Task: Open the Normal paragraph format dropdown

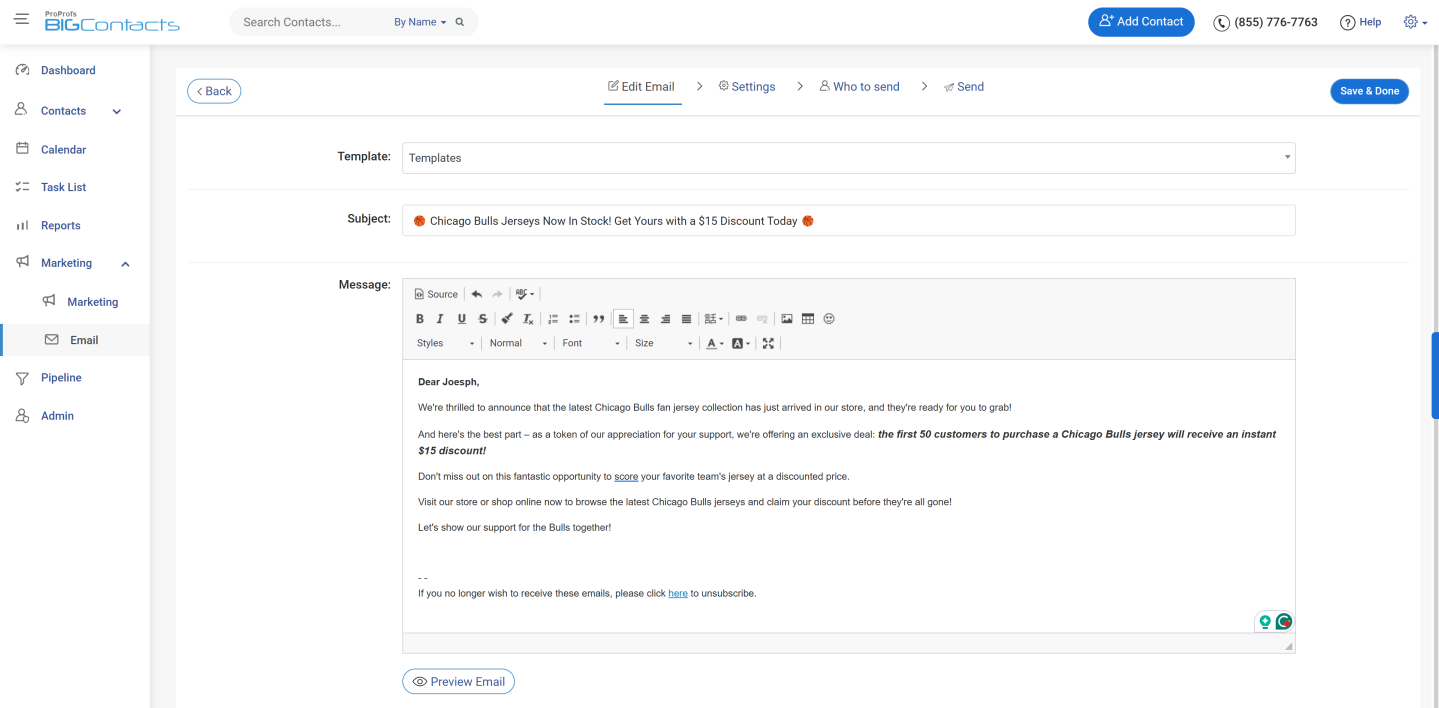Action: click(x=518, y=343)
